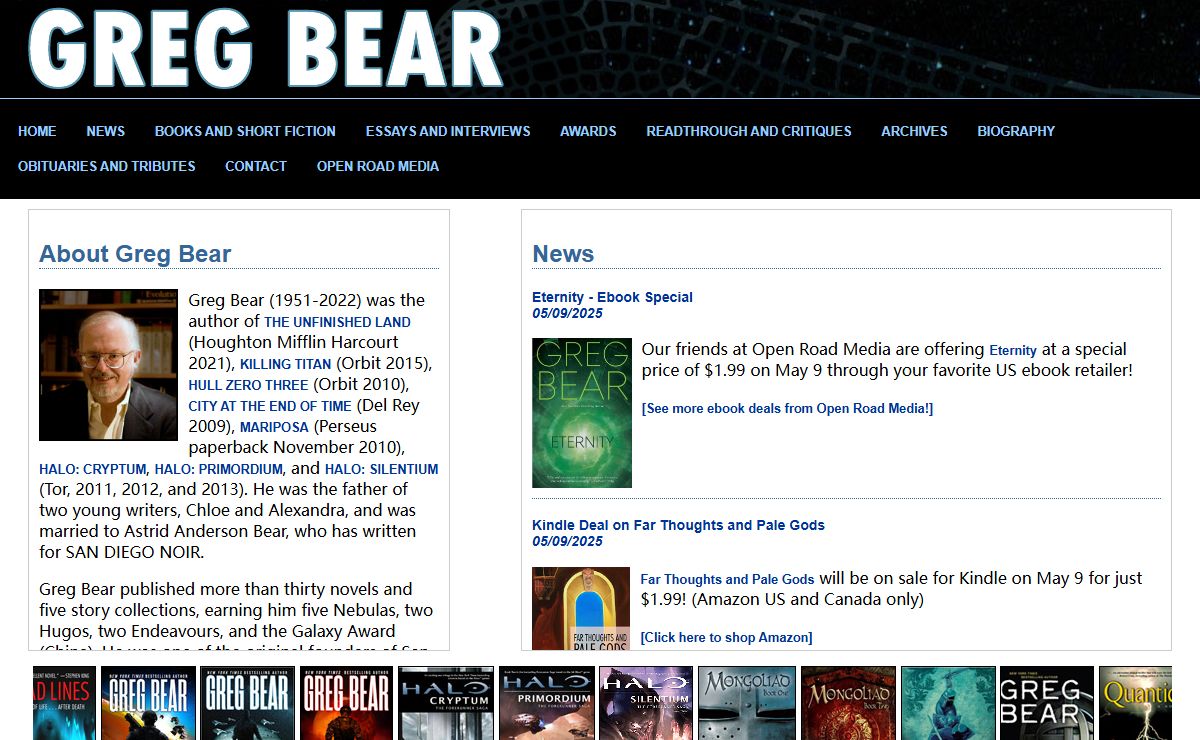This screenshot has height=740, width=1200.
Task: Select ESSAYS AND INTERVIEWS in navigation
Action: coord(448,131)
